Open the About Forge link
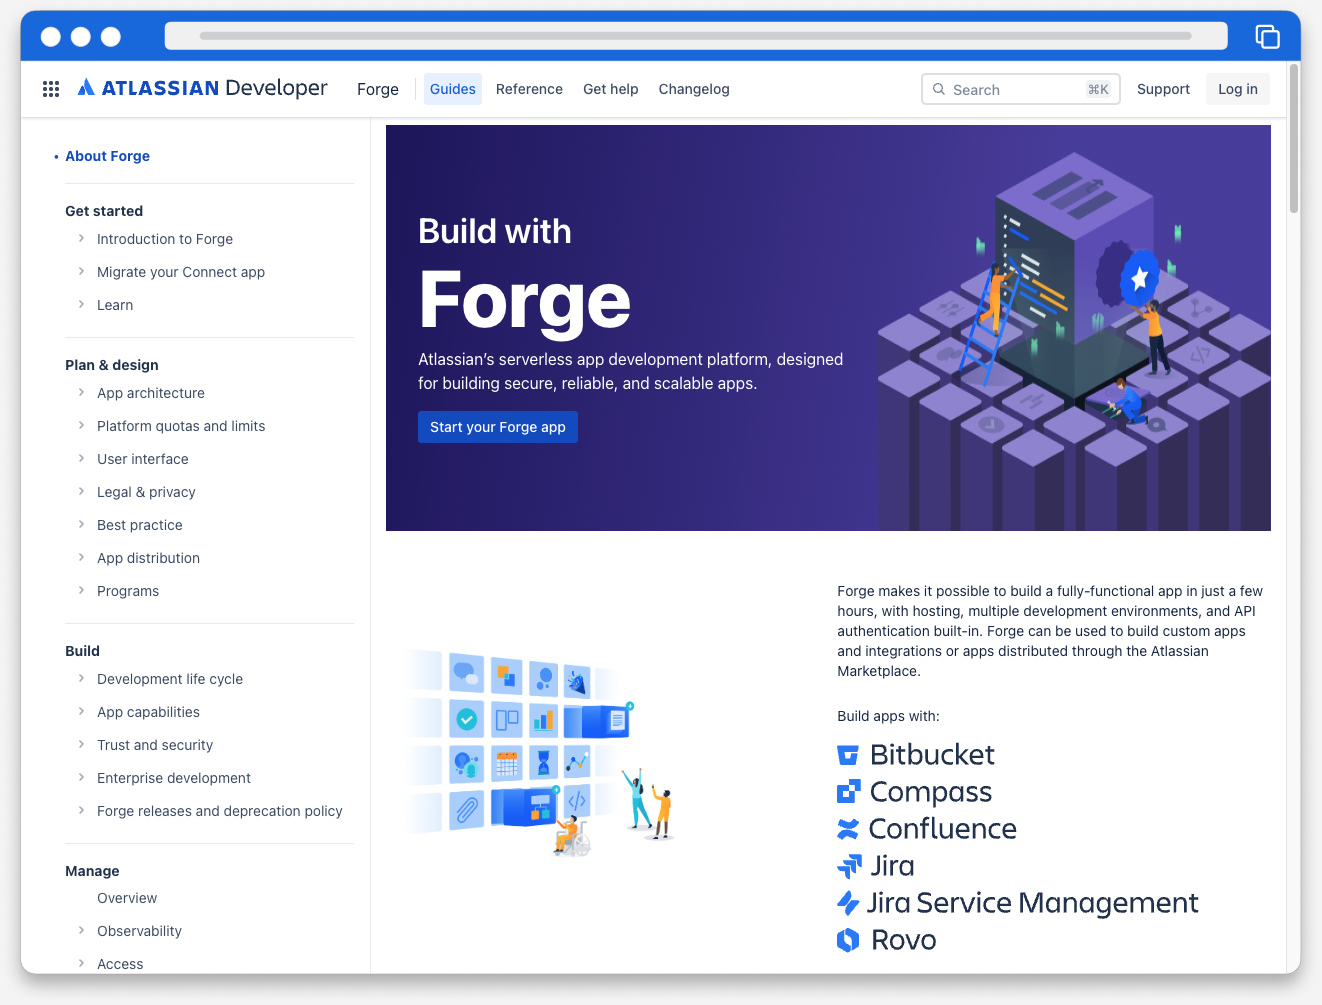This screenshot has width=1322, height=1005. point(107,156)
